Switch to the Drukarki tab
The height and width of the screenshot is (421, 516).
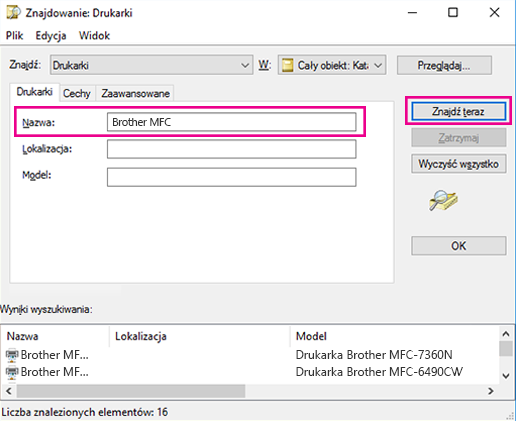coord(35,92)
